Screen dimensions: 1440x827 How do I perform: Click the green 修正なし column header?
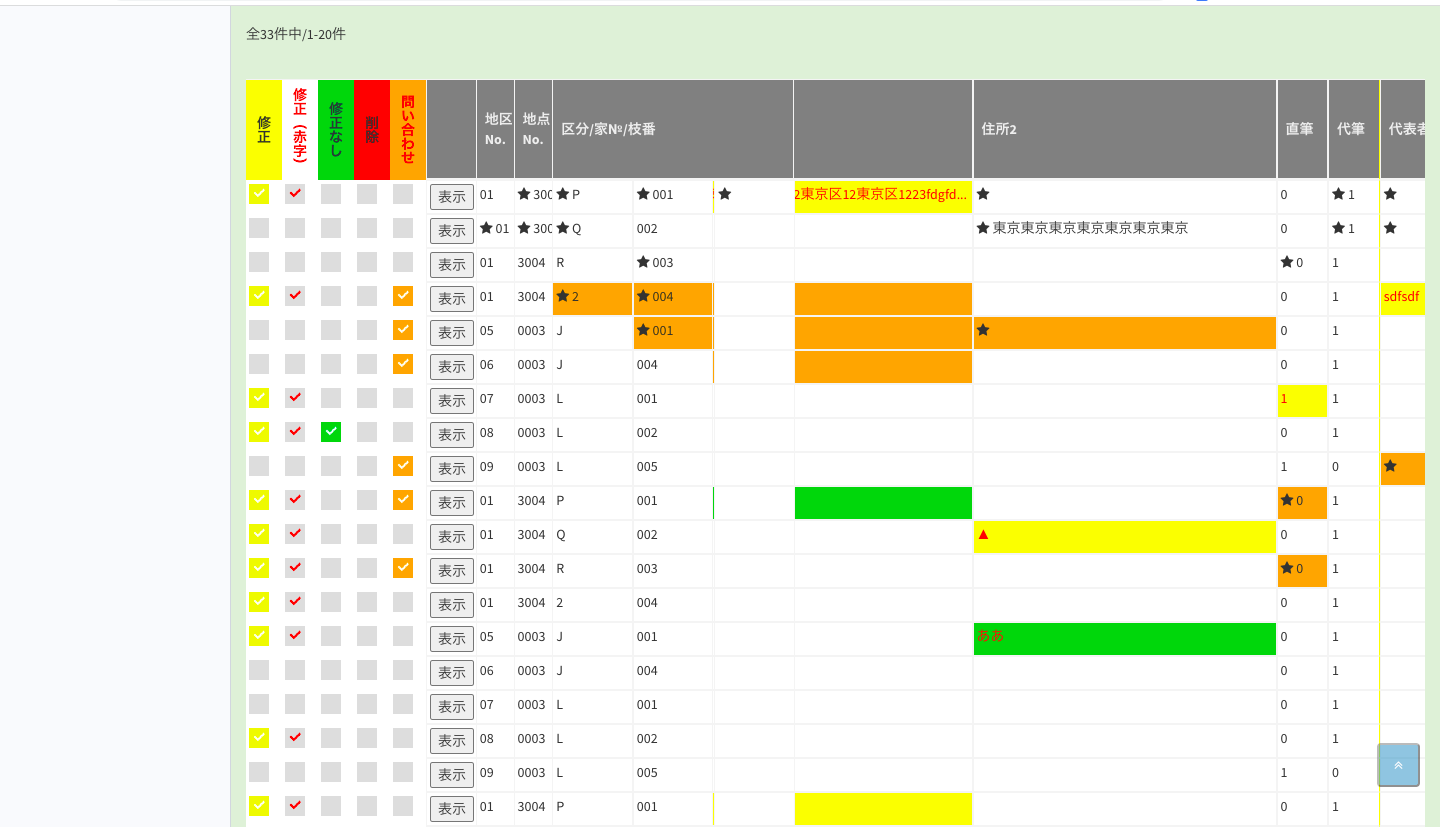(336, 130)
